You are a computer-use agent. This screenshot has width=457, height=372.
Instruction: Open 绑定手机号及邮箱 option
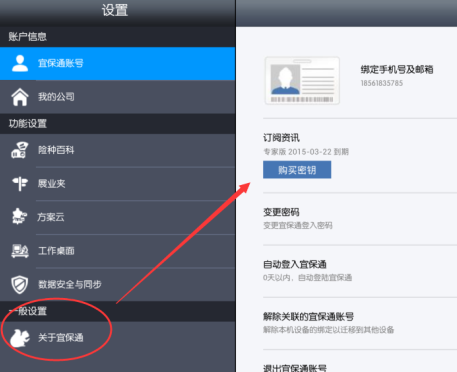point(397,70)
